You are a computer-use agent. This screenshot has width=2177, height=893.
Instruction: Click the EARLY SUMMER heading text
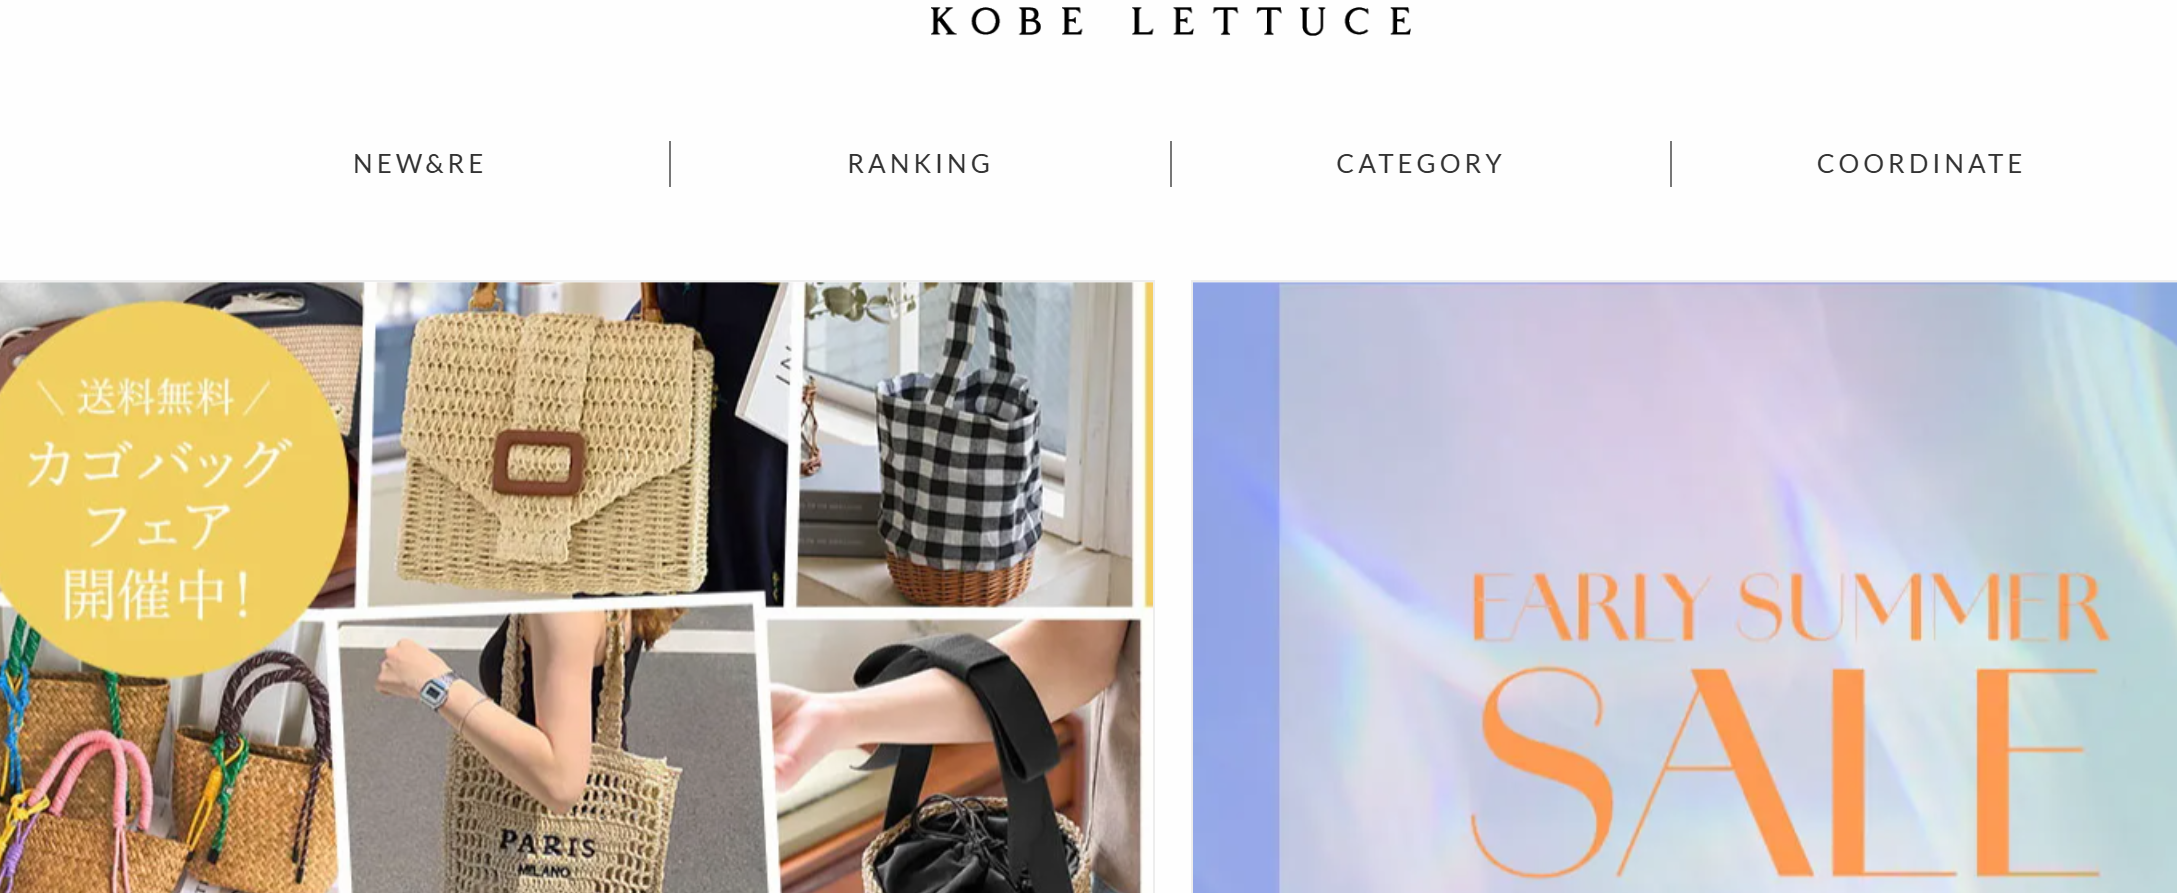coord(1789,607)
